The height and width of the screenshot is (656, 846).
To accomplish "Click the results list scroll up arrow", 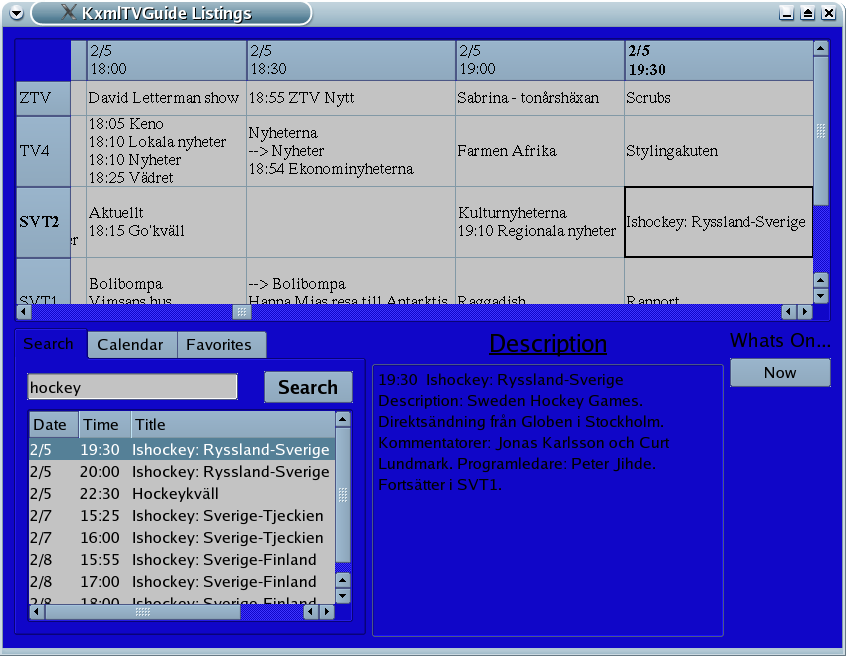I will 343,419.
